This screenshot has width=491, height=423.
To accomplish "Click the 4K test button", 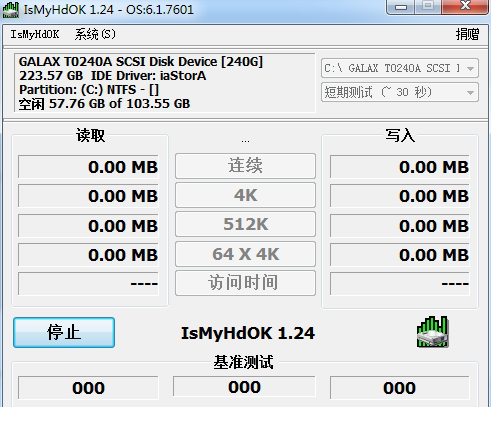I will (x=245, y=195).
